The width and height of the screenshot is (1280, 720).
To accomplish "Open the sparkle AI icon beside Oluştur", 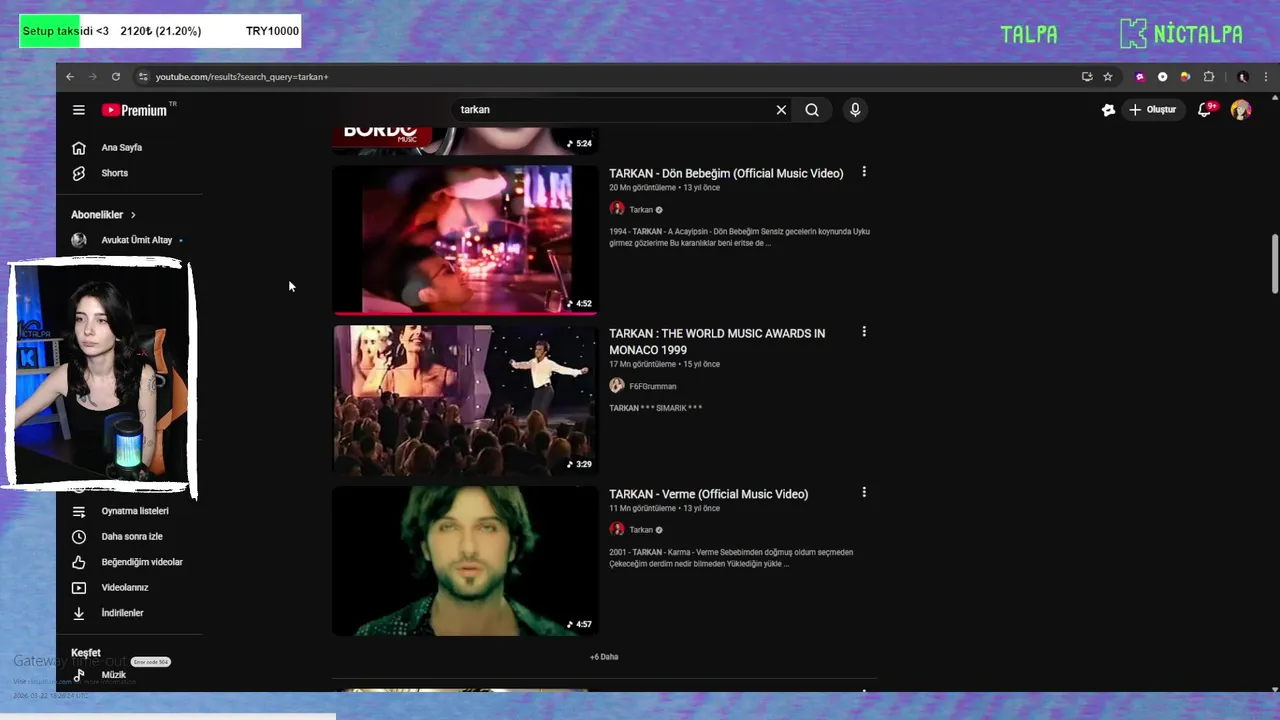I will tap(1108, 110).
